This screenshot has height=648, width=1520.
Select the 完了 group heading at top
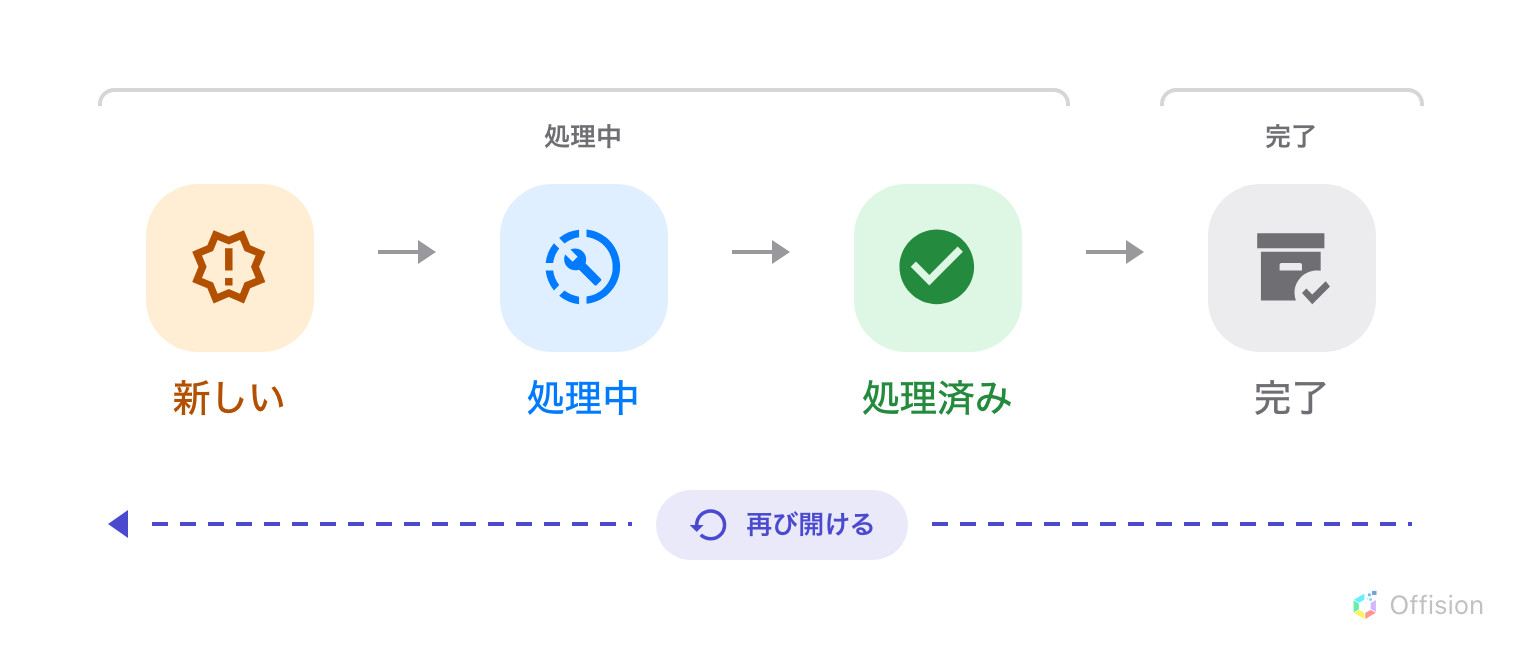coord(1291,137)
